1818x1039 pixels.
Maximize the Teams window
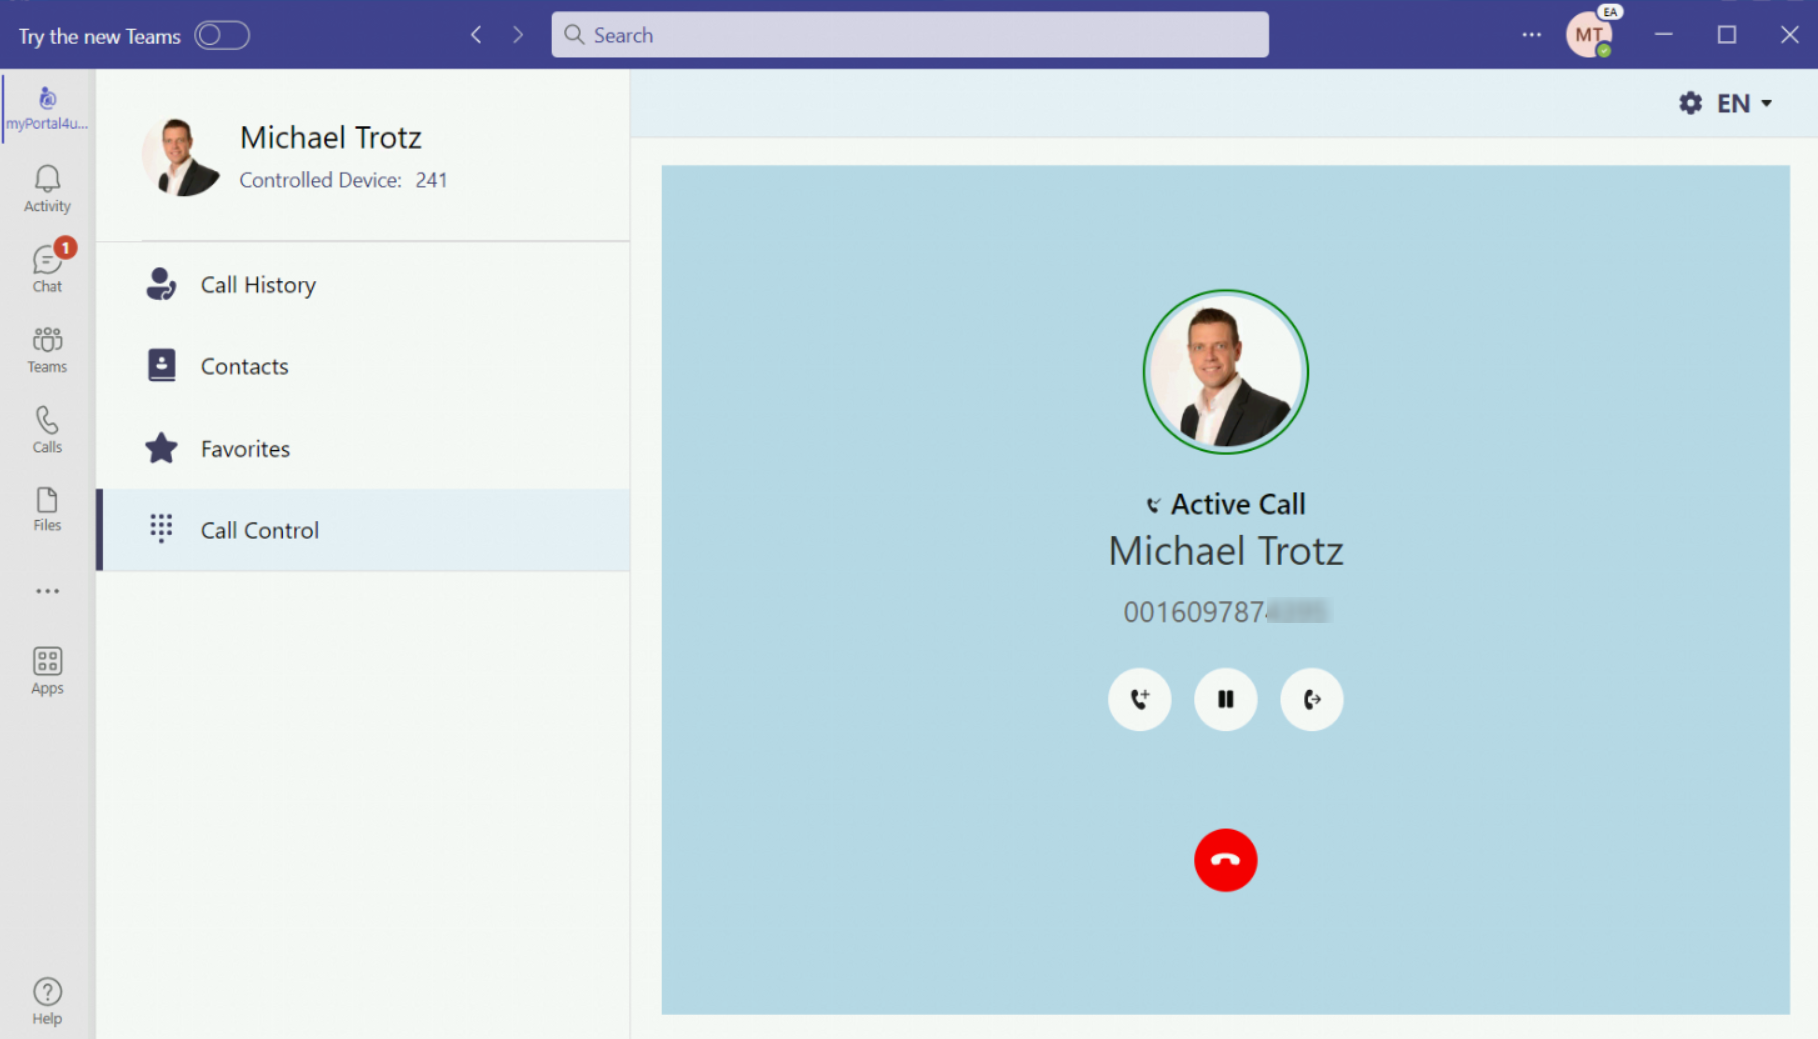point(1727,35)
